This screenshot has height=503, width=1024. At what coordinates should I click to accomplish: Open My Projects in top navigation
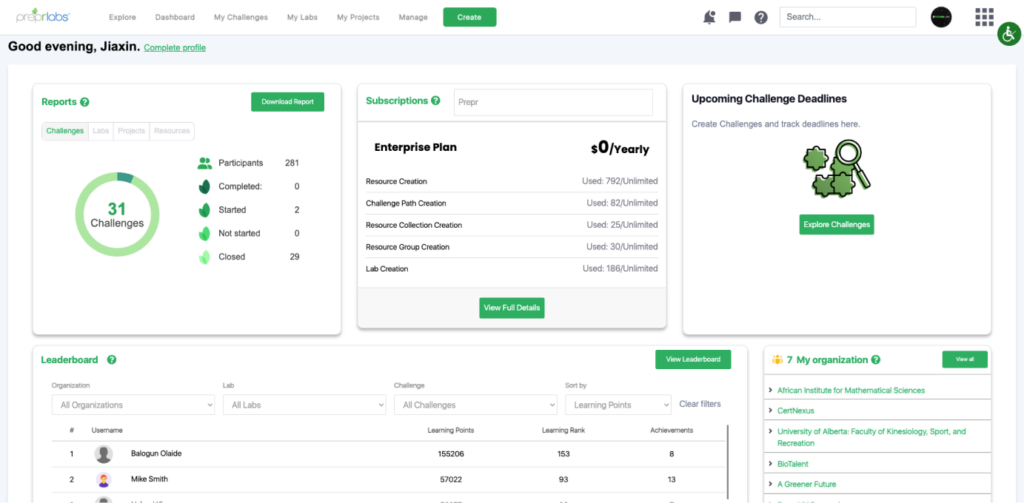(358, 18)
